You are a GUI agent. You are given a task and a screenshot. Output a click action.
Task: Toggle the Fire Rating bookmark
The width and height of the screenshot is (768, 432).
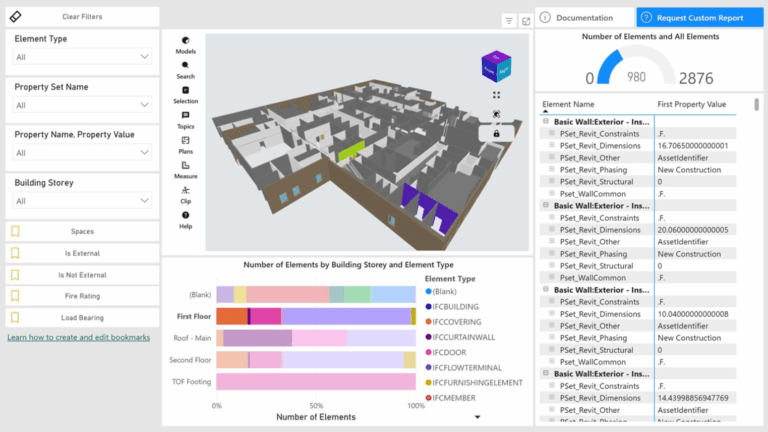point(82,296)
